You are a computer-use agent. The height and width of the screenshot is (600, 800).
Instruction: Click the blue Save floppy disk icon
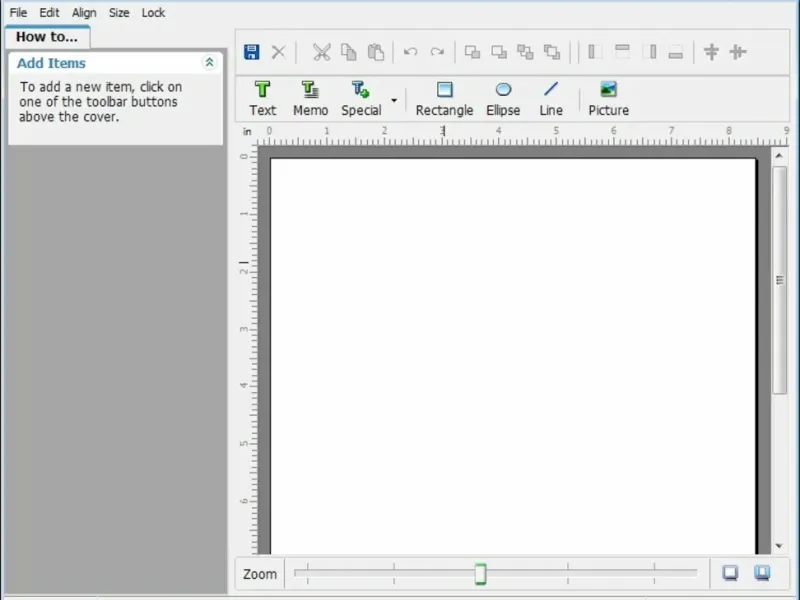tap(252, 52)
